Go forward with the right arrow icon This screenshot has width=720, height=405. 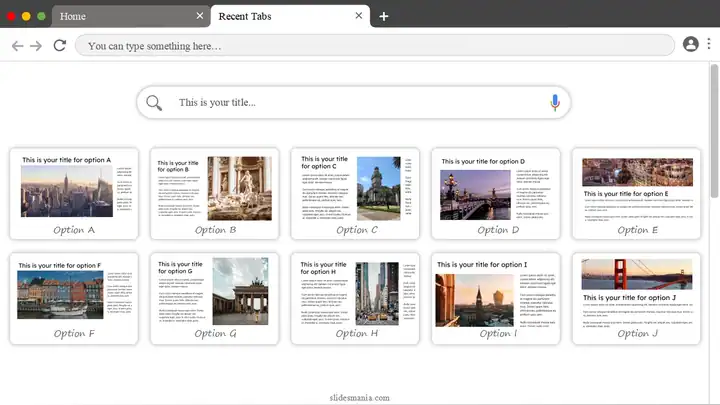coord(36,46)
